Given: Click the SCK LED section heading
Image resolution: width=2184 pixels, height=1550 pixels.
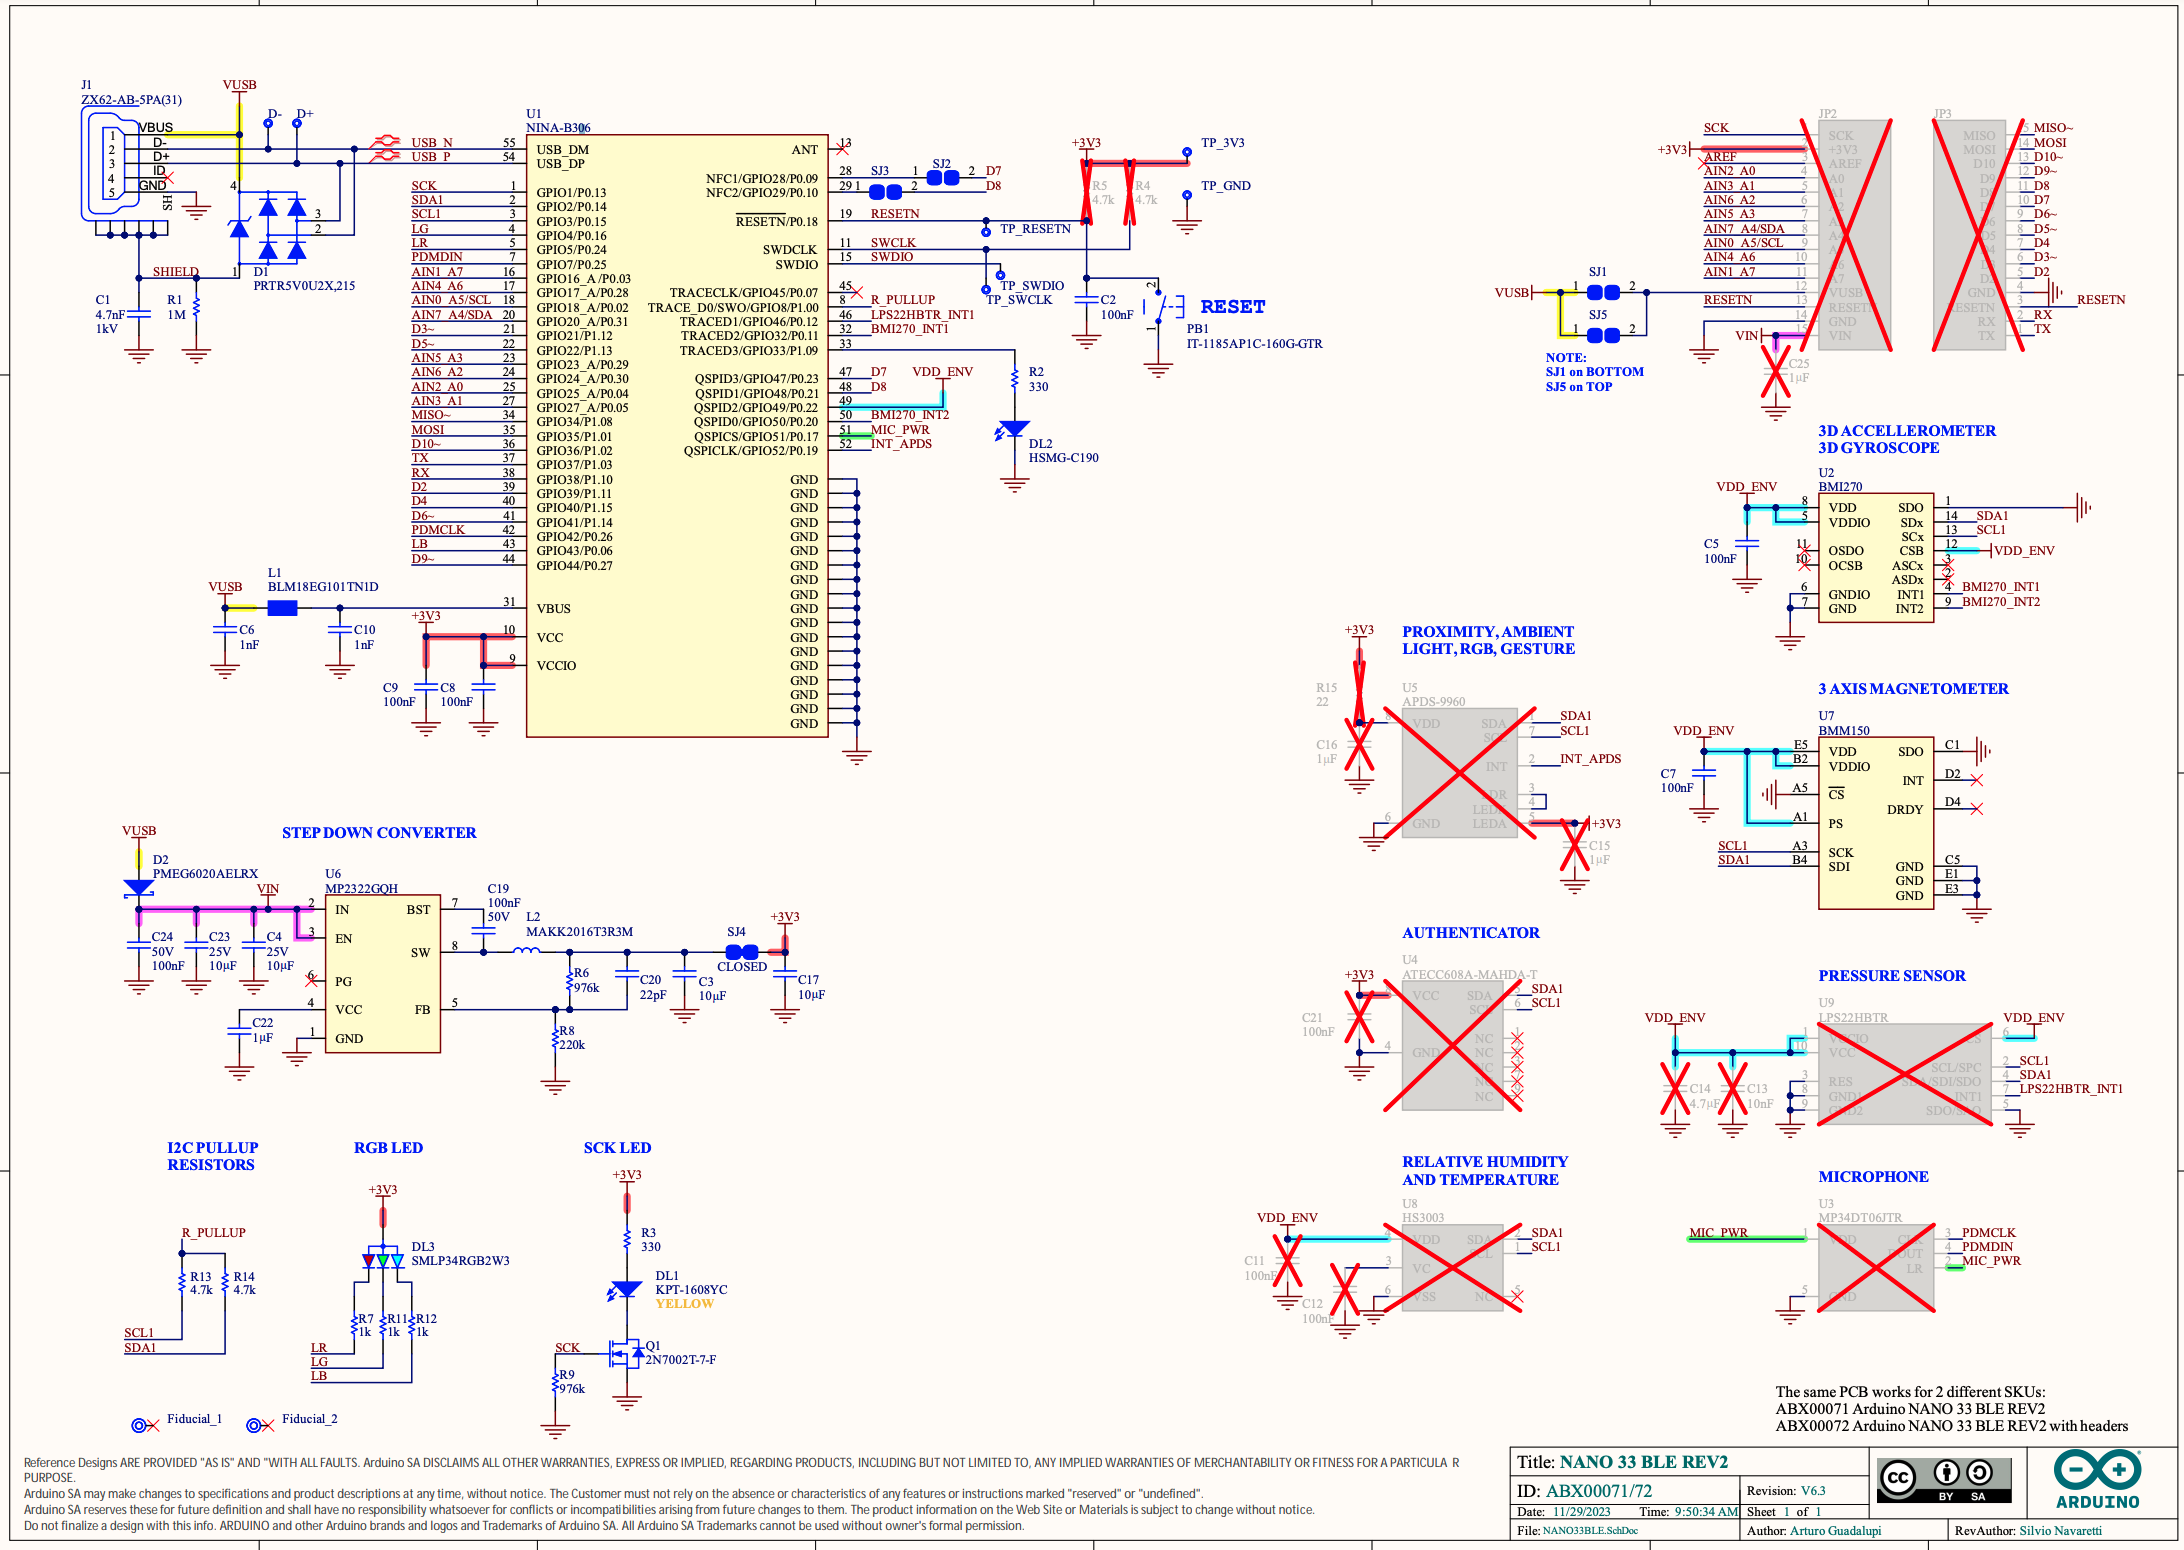Looking at the screenshot, I should 617,1148.
